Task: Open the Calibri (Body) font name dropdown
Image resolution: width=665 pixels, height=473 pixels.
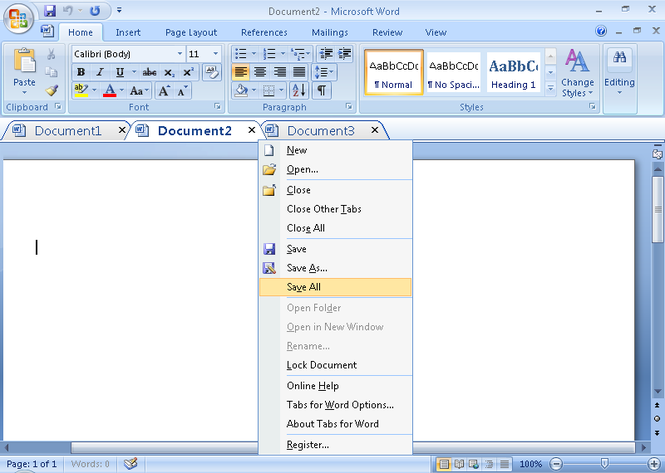Action: coord(180,54)
